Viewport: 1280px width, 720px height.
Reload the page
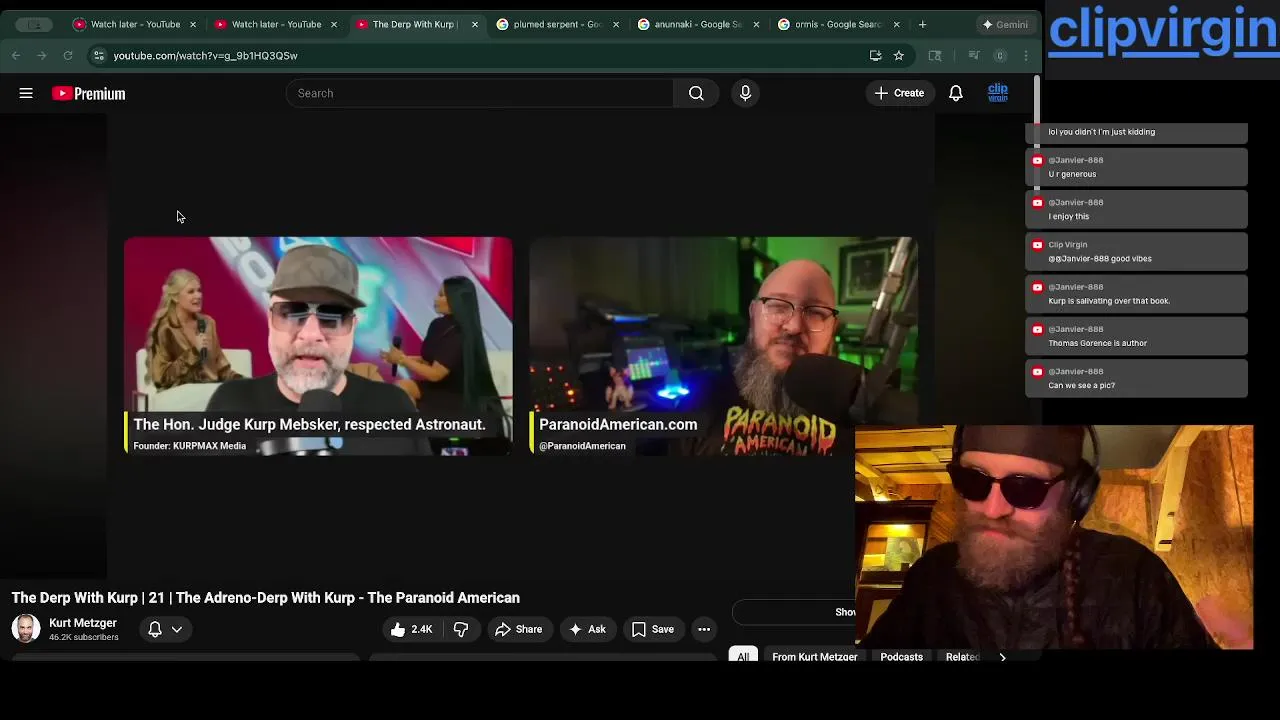coord(68,56)
